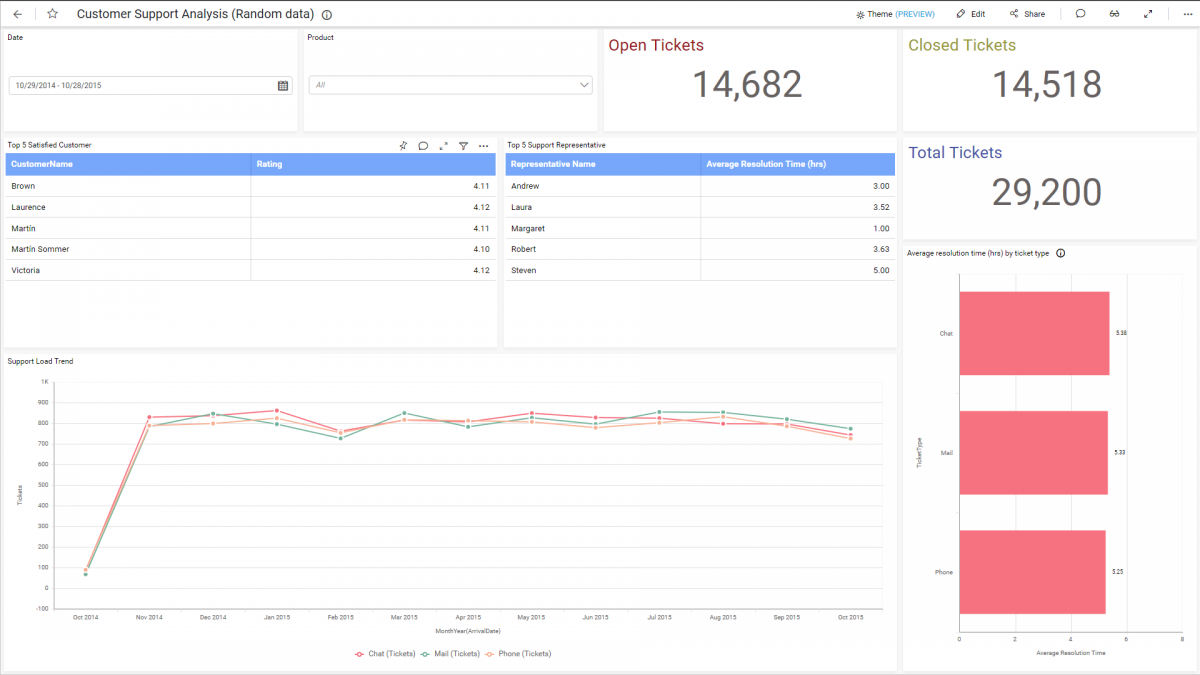Pin the Top 5 Satisfied Customer widget
Image resolution: width=1200 pixels, height=675 pixels.
coord(403,145)
